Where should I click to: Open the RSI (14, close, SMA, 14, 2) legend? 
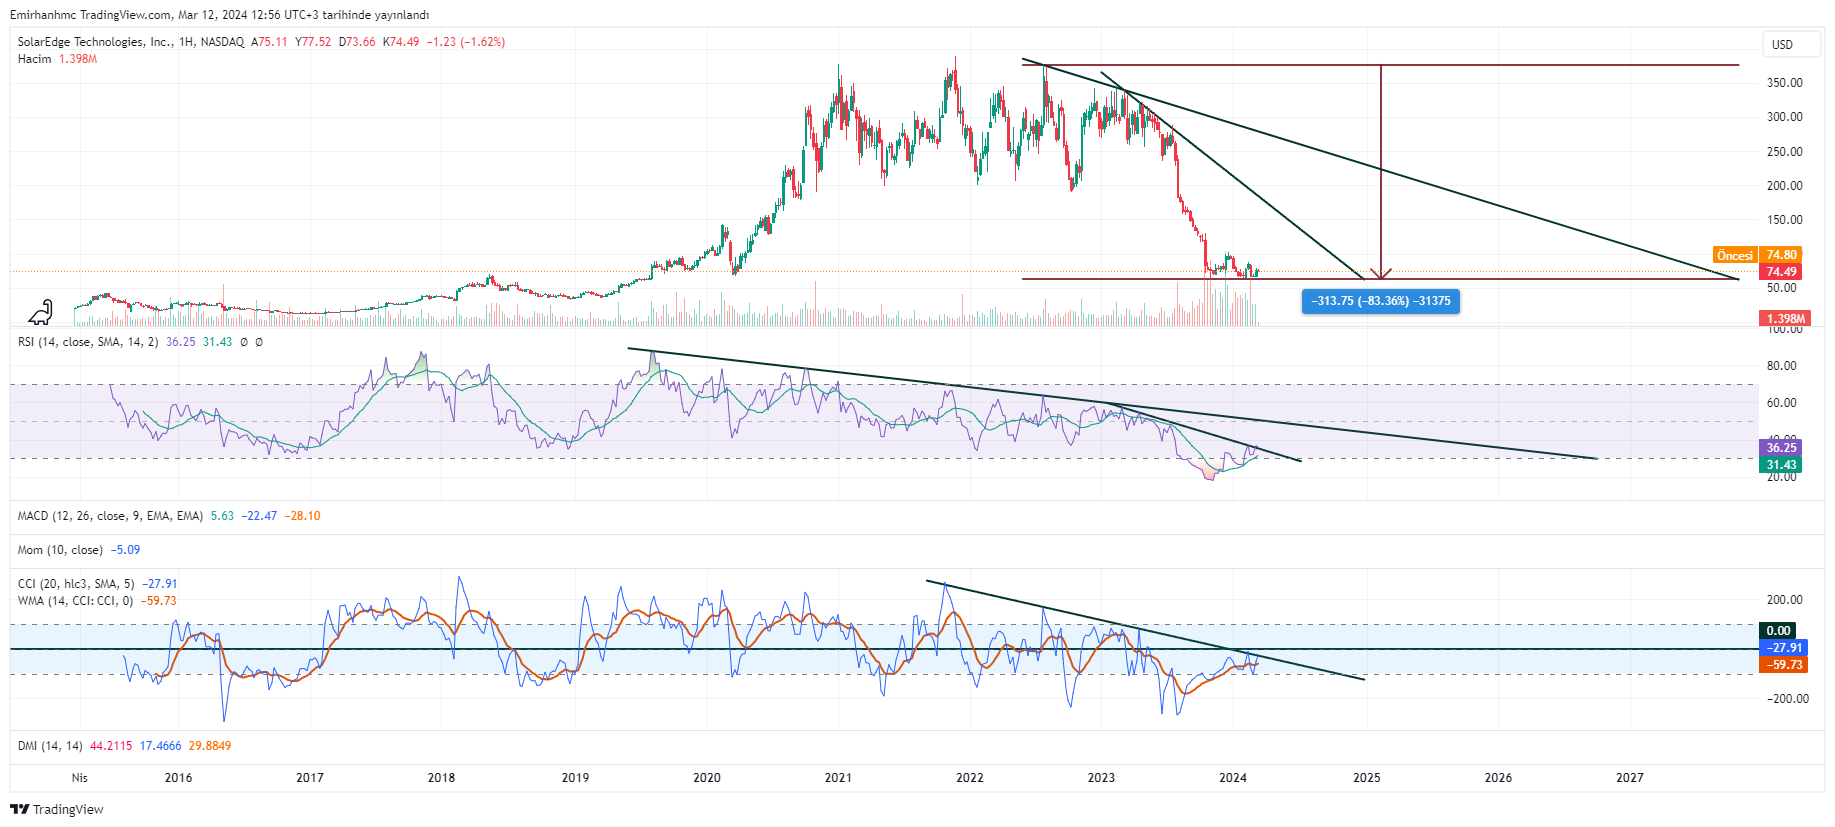tap(88, 342)
